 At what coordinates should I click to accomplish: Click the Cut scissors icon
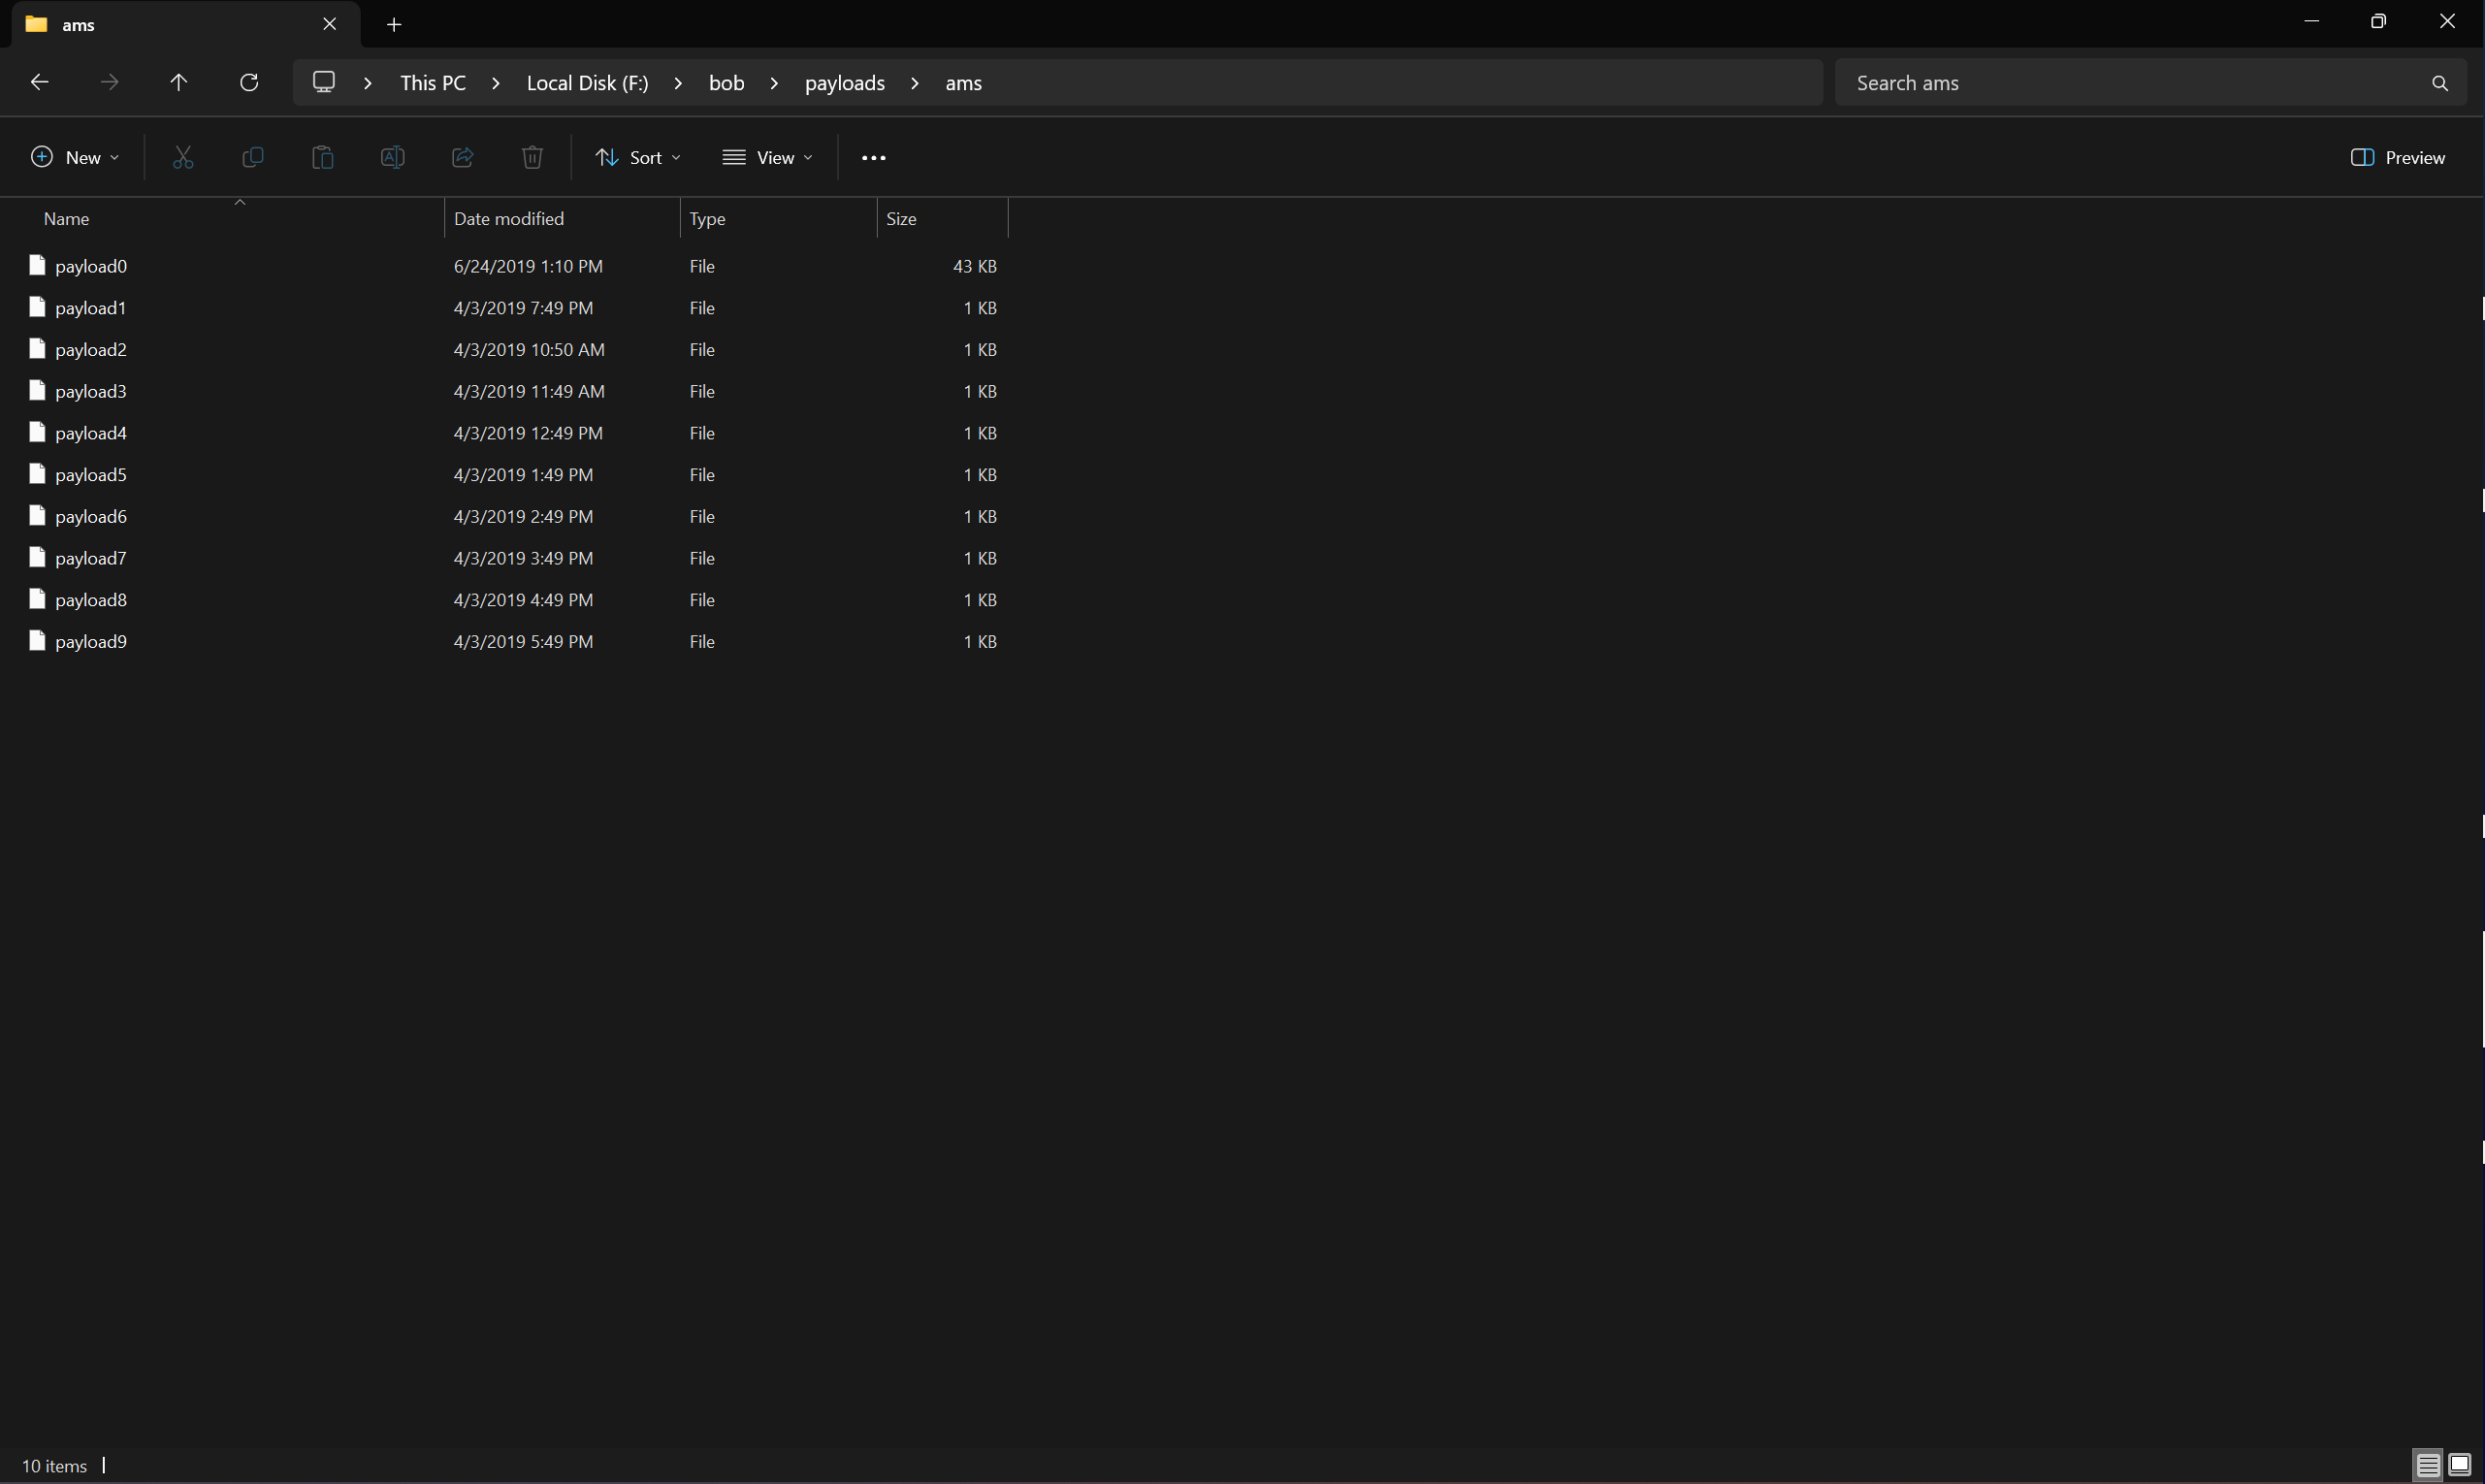(x=183, y=157)
